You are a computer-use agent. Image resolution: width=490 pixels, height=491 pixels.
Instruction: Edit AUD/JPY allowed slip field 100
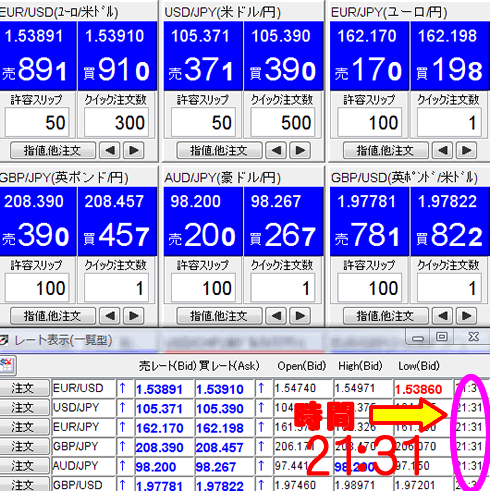pos(203,287)
